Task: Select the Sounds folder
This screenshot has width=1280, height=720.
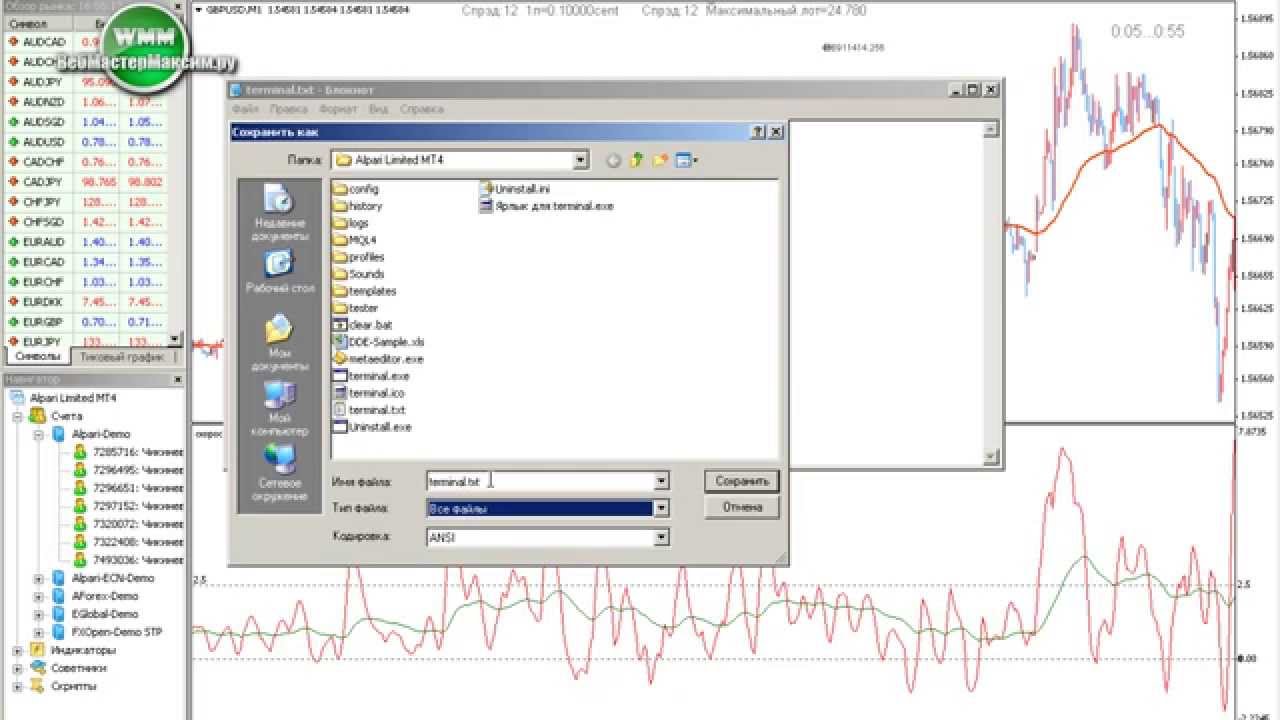Action: [358, 274]
